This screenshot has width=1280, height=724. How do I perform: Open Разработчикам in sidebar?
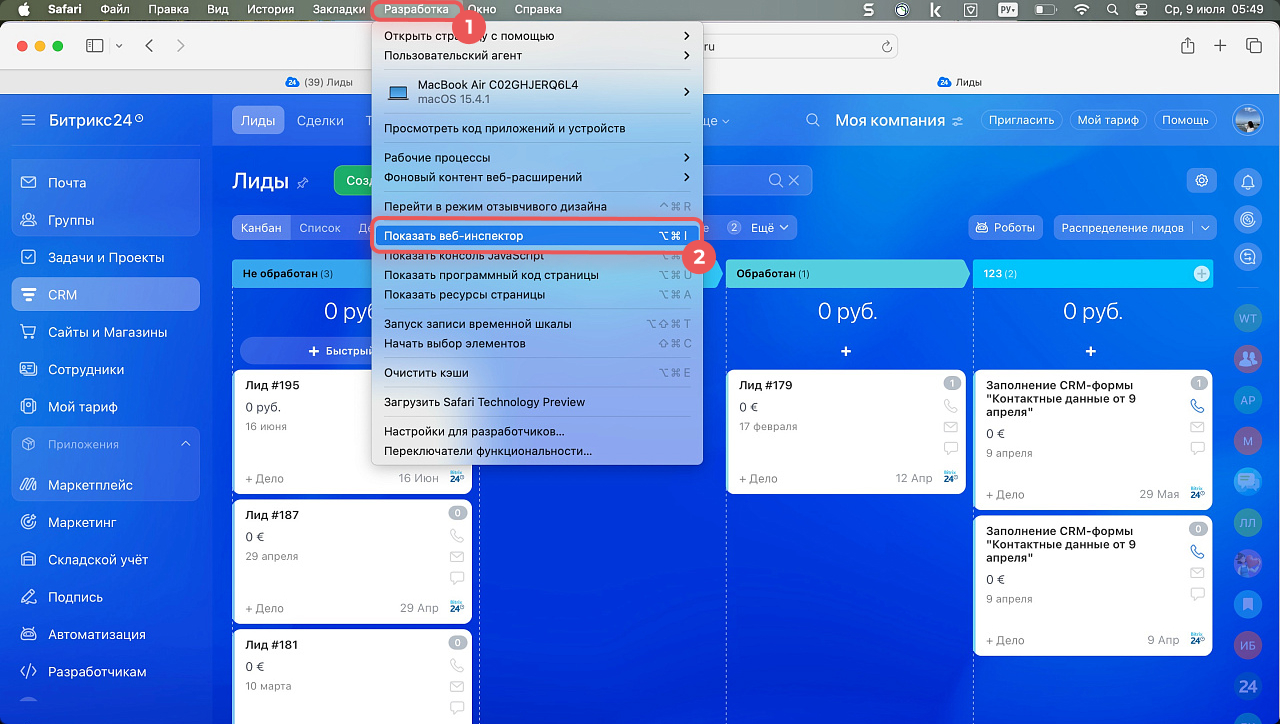coord(106,672)
